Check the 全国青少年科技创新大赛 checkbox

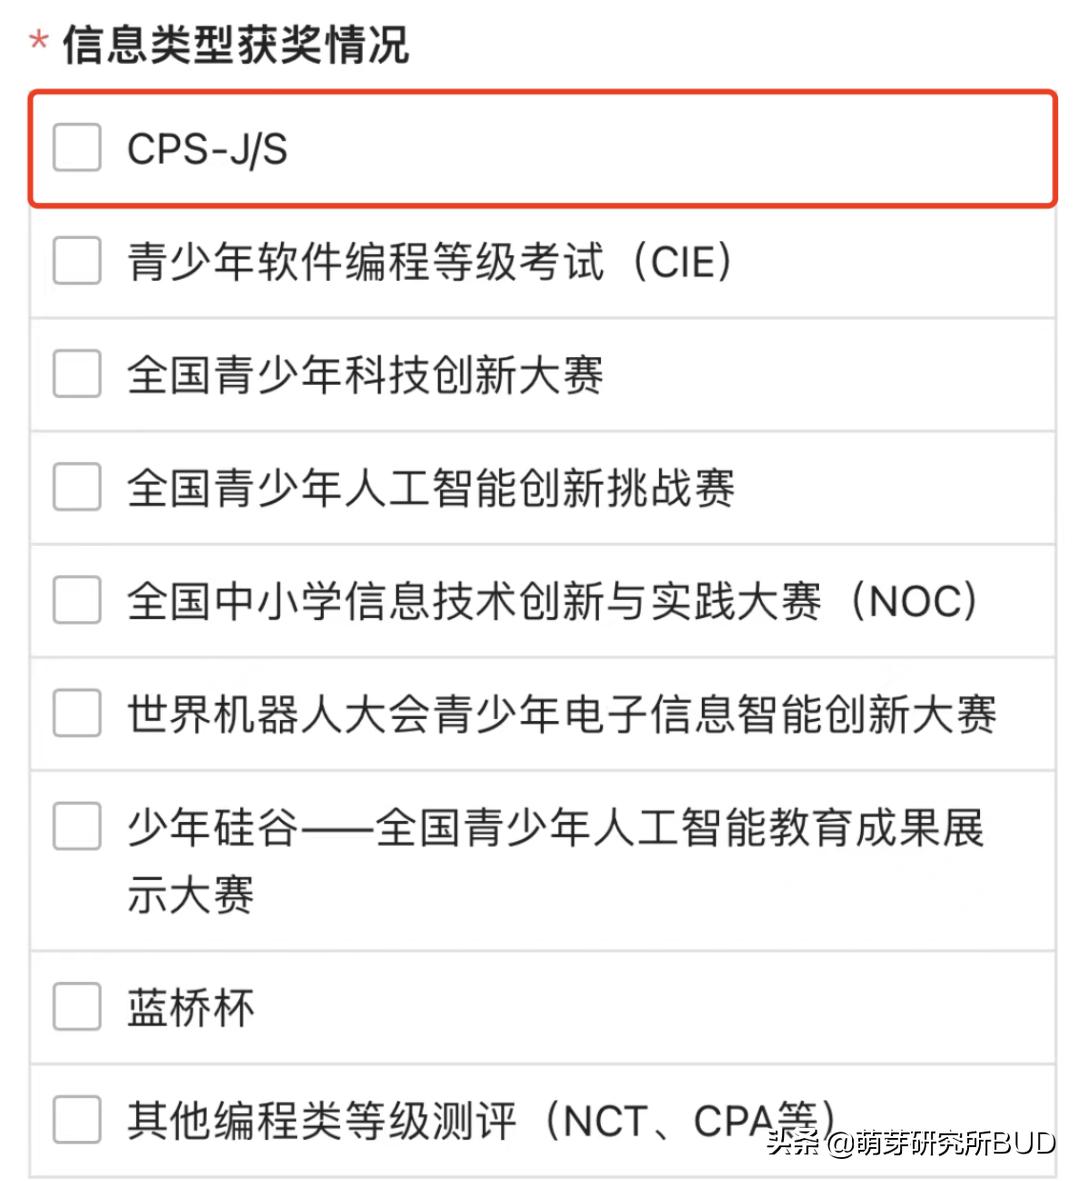76,376
